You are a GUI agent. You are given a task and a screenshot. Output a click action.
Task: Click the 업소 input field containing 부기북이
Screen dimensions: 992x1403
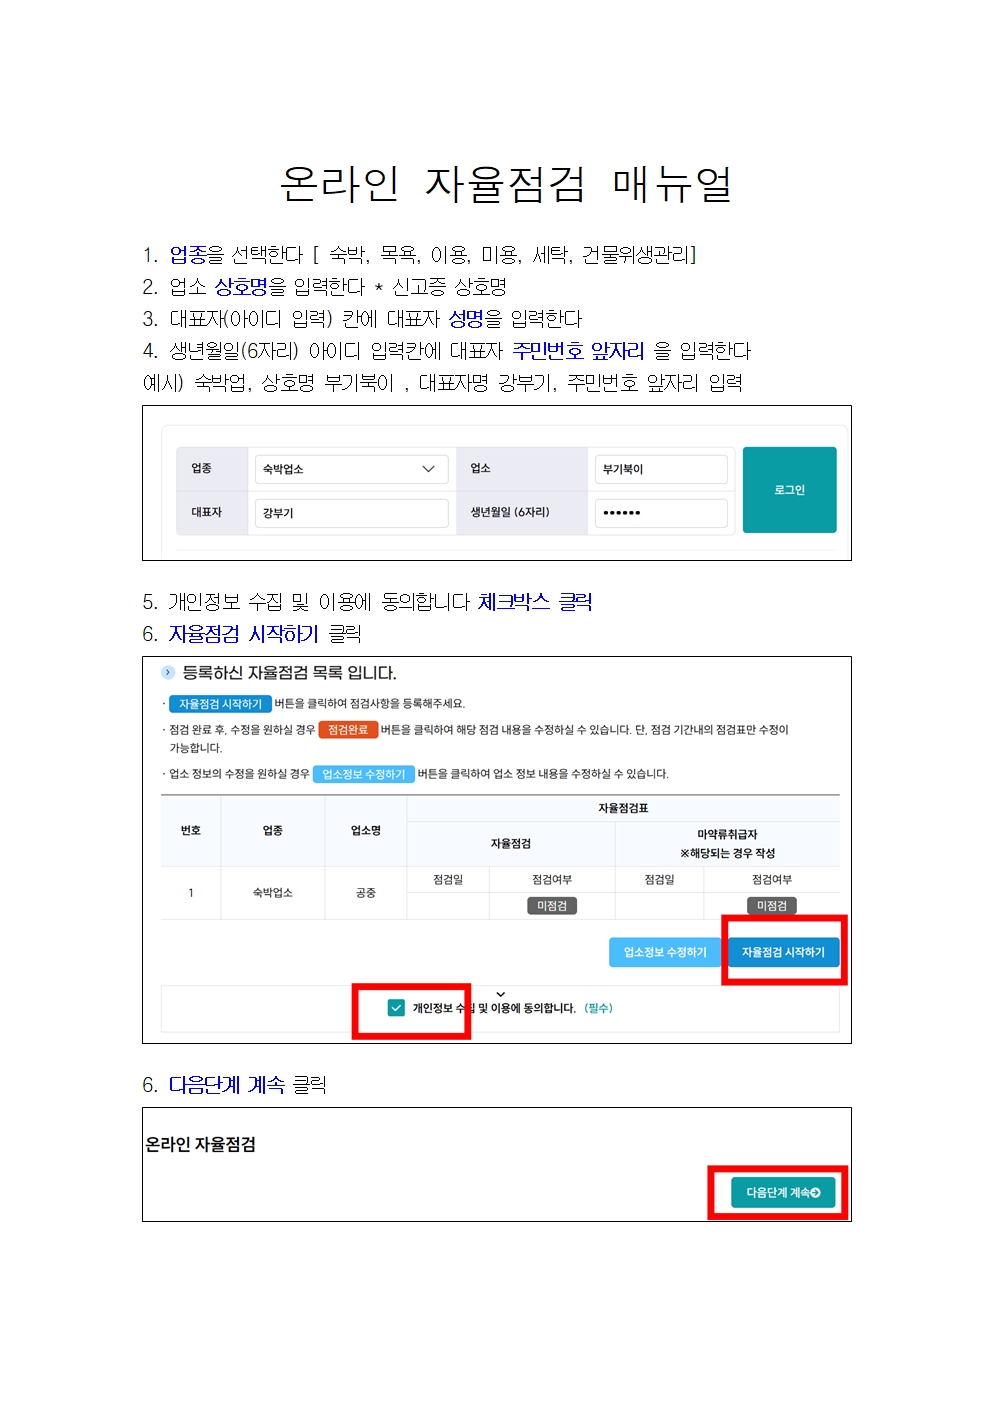[660, 469]
